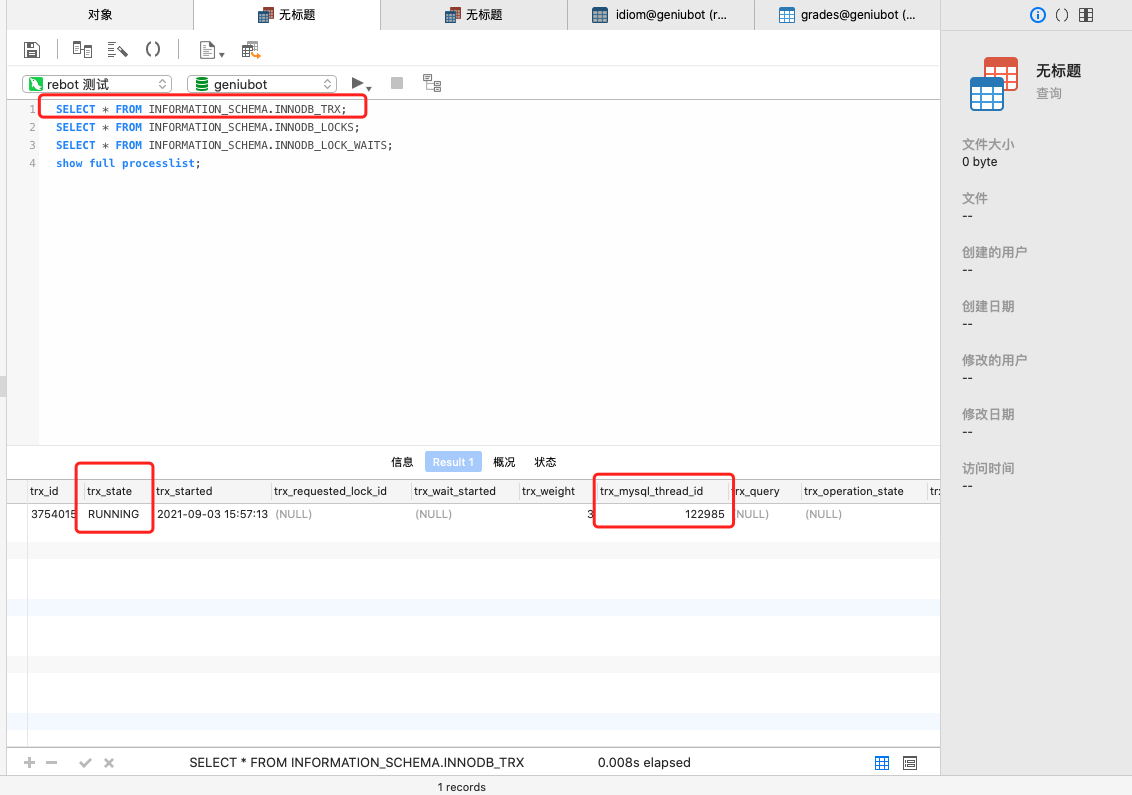Open the idiom@geniubot table tab
Screen dimensions: 1132x795
tap(661, 14)
